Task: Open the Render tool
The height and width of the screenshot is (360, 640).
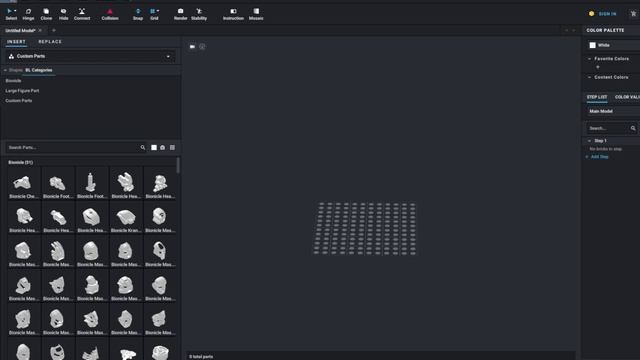Action: click(x=180, y=14)
